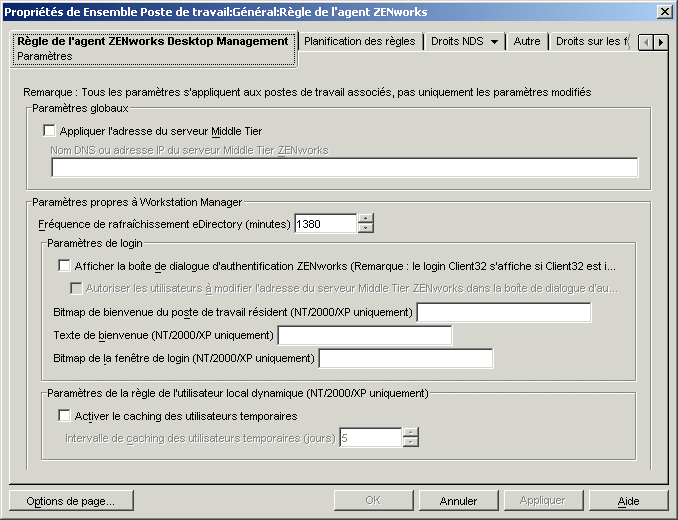Click the Fréquence de rafraîchissement eDirectory label

164,224
